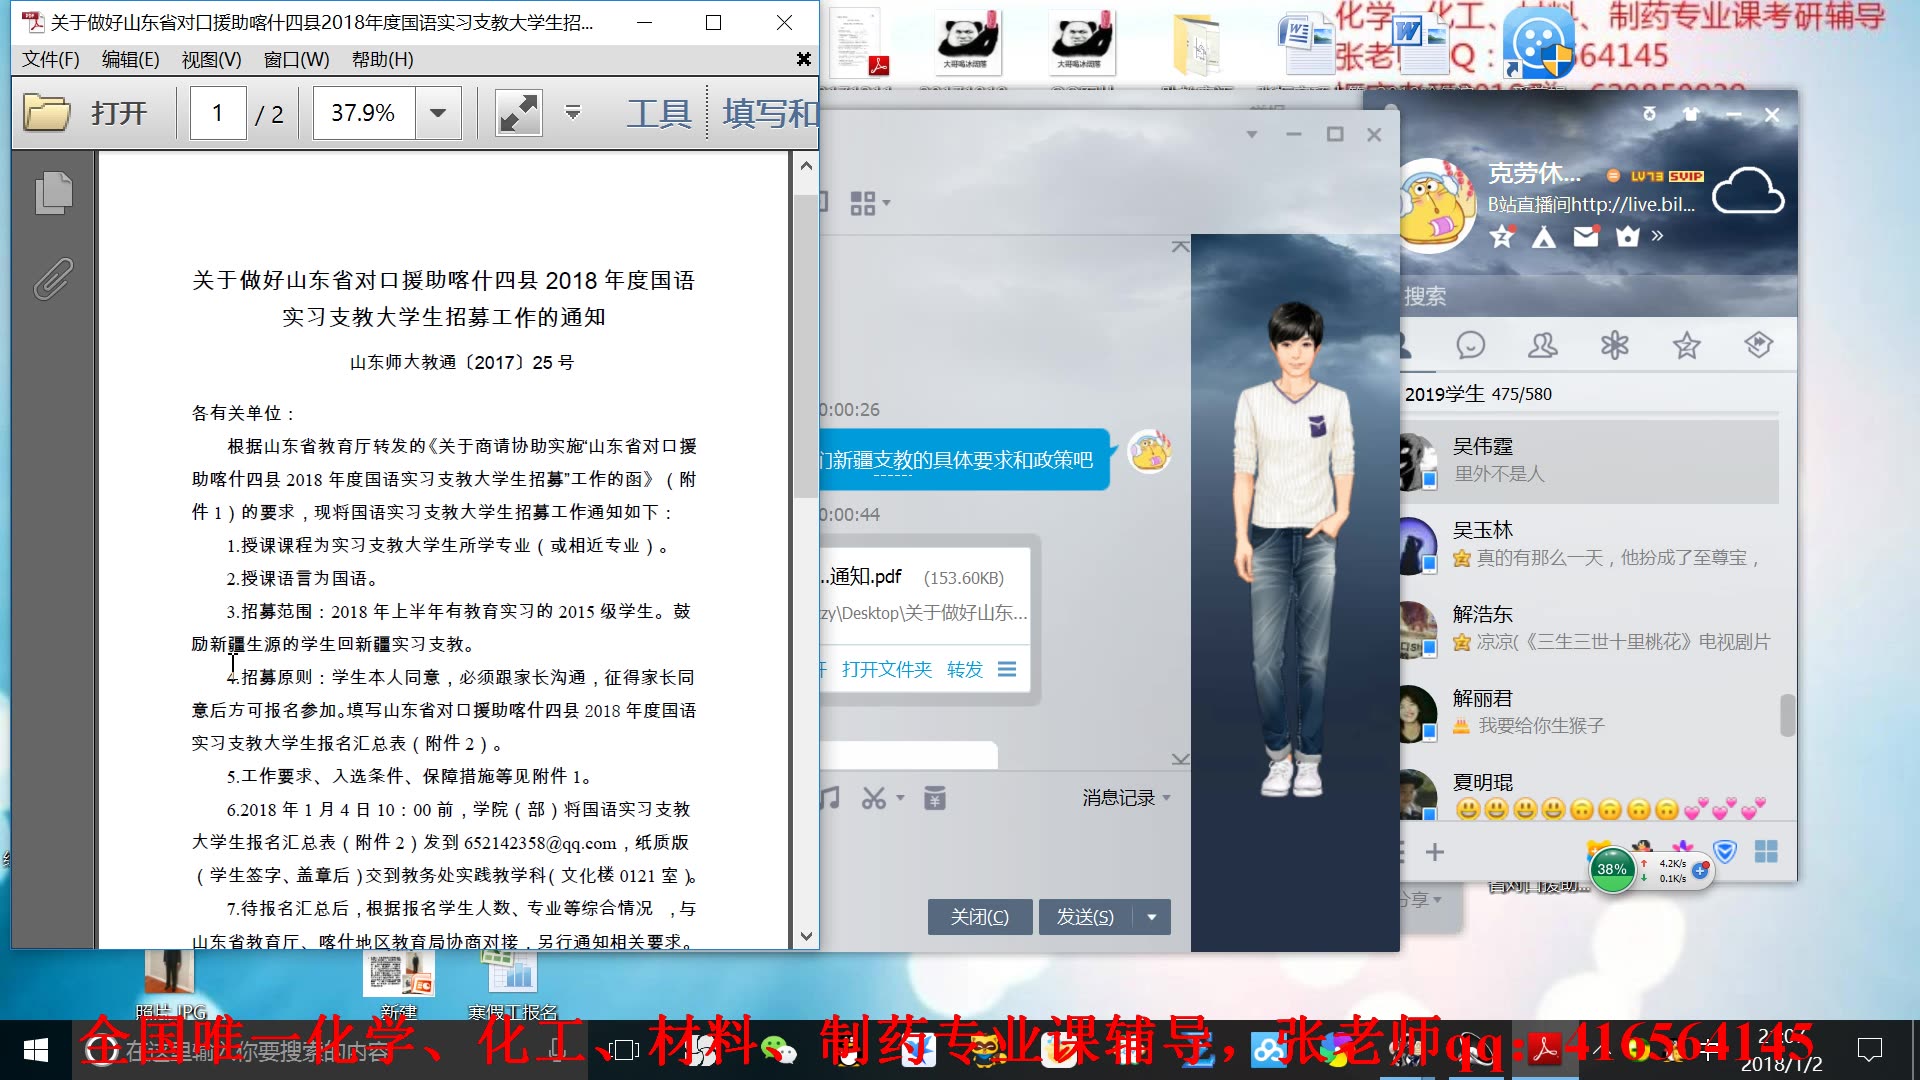This screenshot has width=1920, height=1080.
Task: Open QQ mailbox envelope icon
Action: click(1586, 237)
